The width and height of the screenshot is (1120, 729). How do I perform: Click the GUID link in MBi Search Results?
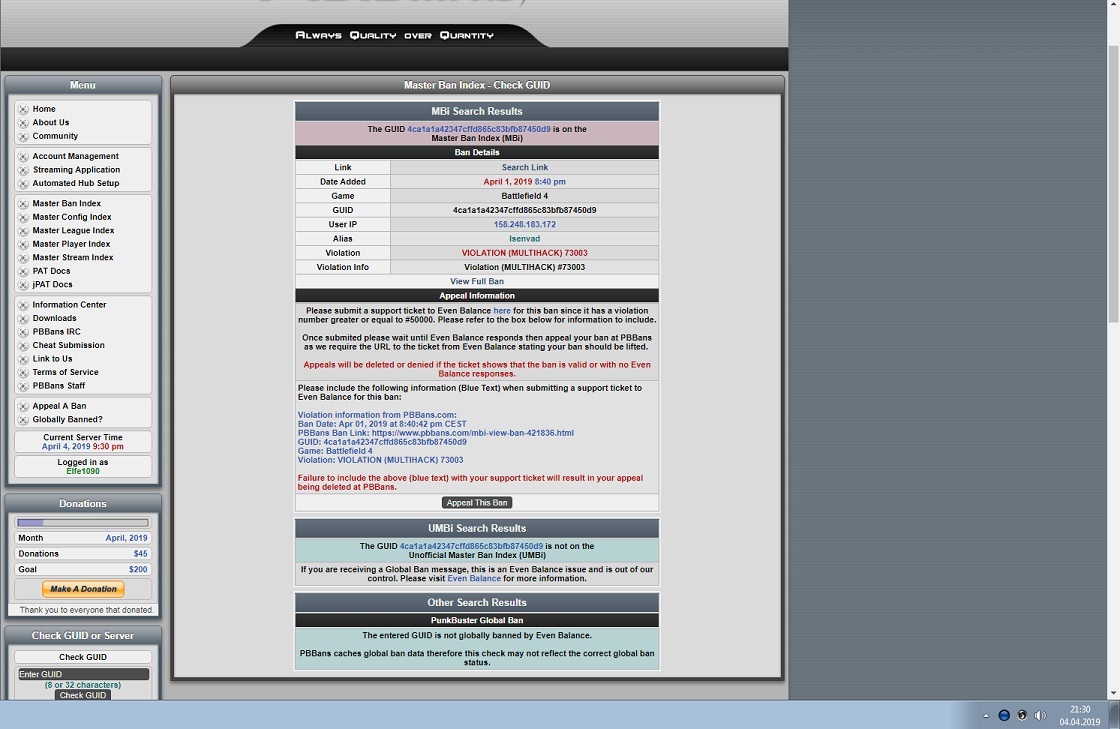coord(479,129)
